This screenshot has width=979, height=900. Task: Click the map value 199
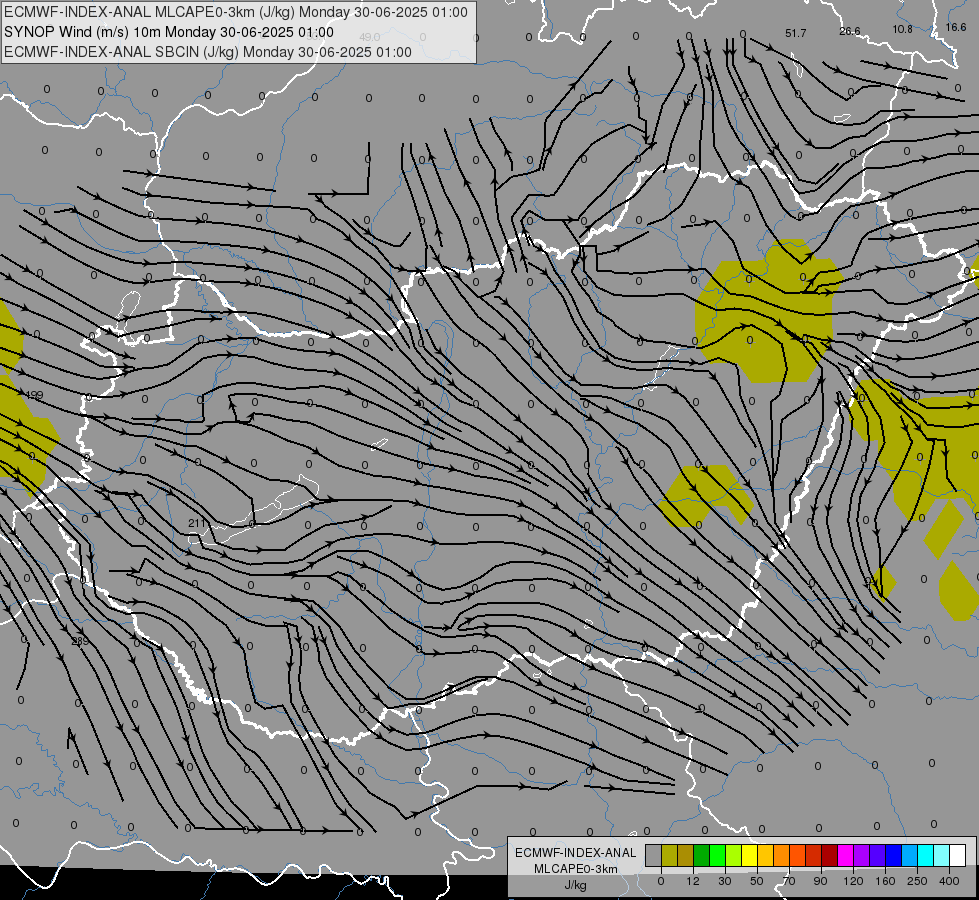(34, 395)
